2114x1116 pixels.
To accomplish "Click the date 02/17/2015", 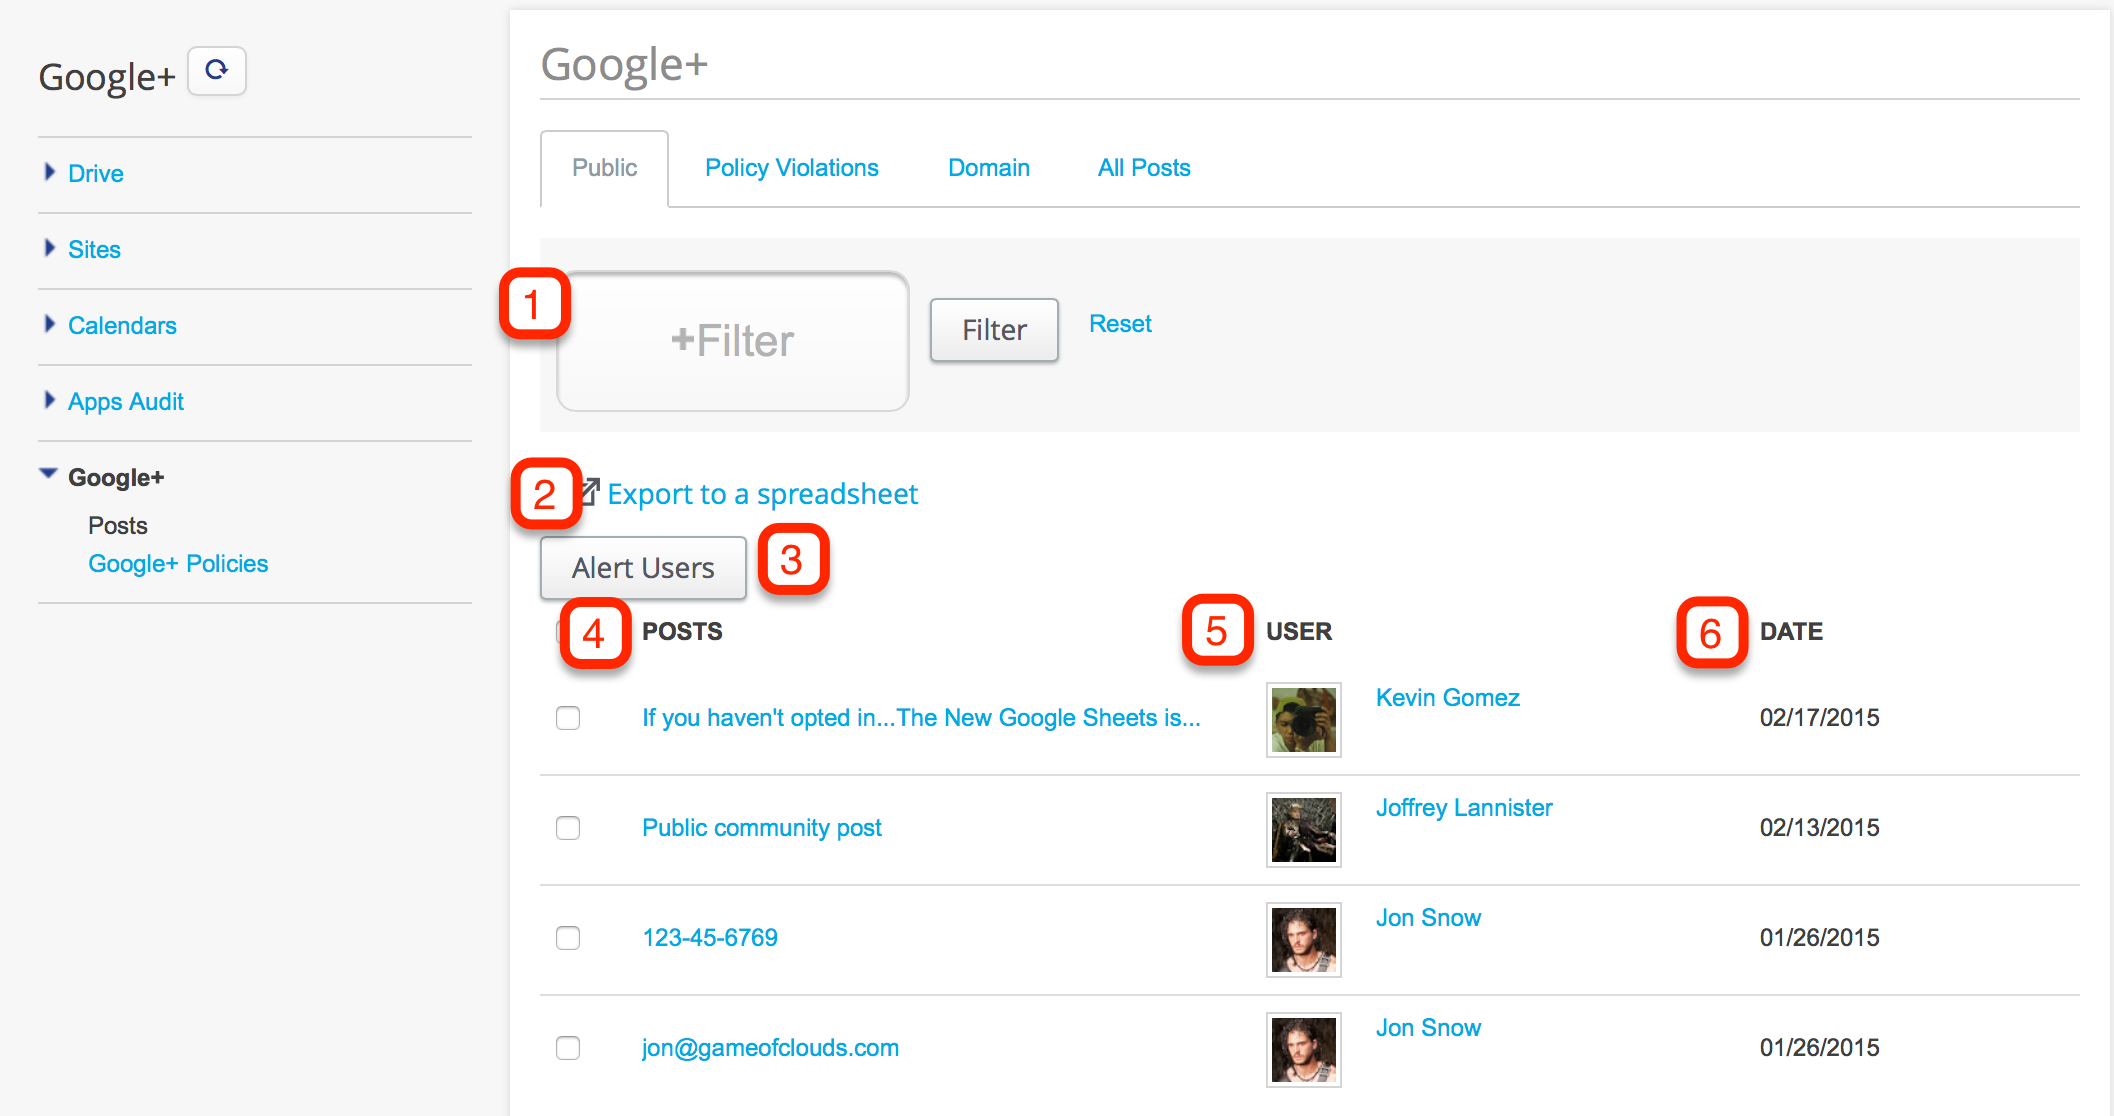I will click(1819, 718).
